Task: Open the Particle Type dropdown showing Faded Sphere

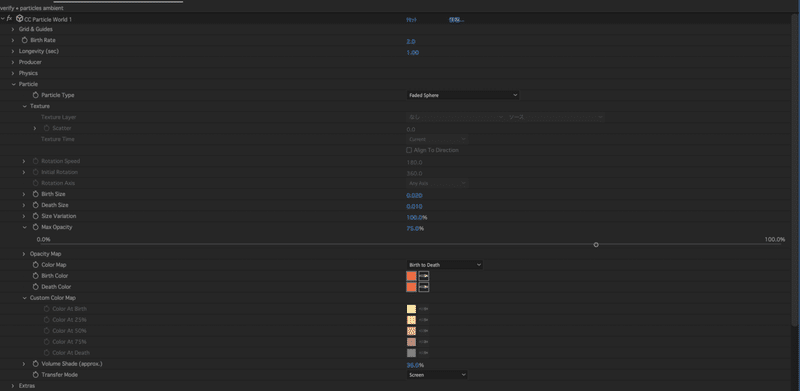Action: pyautogui.click(x=463, y=95)
